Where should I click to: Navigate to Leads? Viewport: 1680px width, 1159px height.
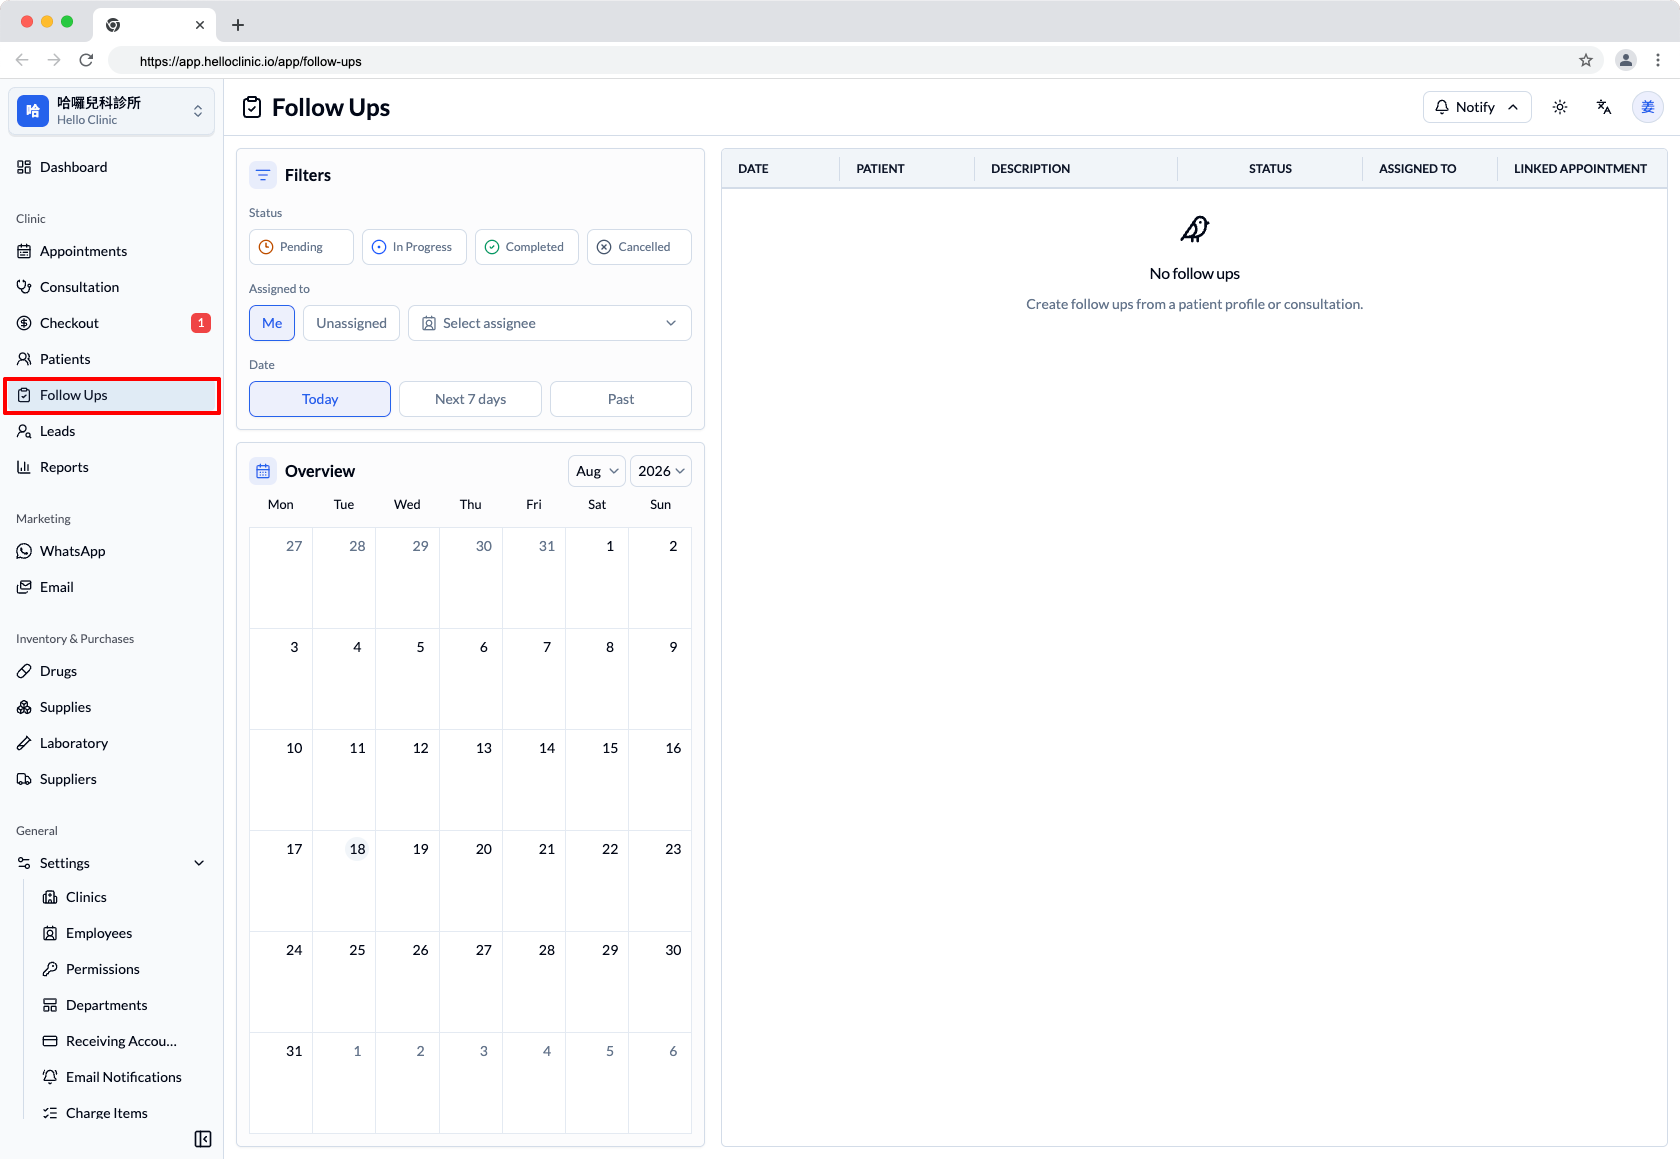(112, 431)
